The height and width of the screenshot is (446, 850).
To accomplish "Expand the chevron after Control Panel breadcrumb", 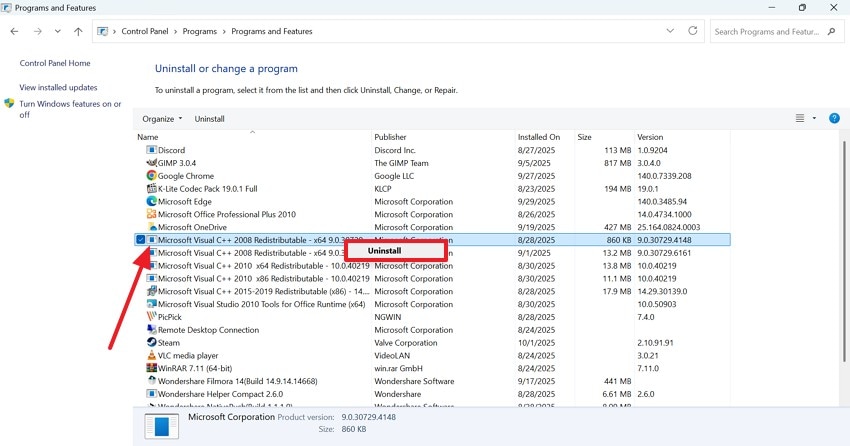I will (x=176, y=31).
